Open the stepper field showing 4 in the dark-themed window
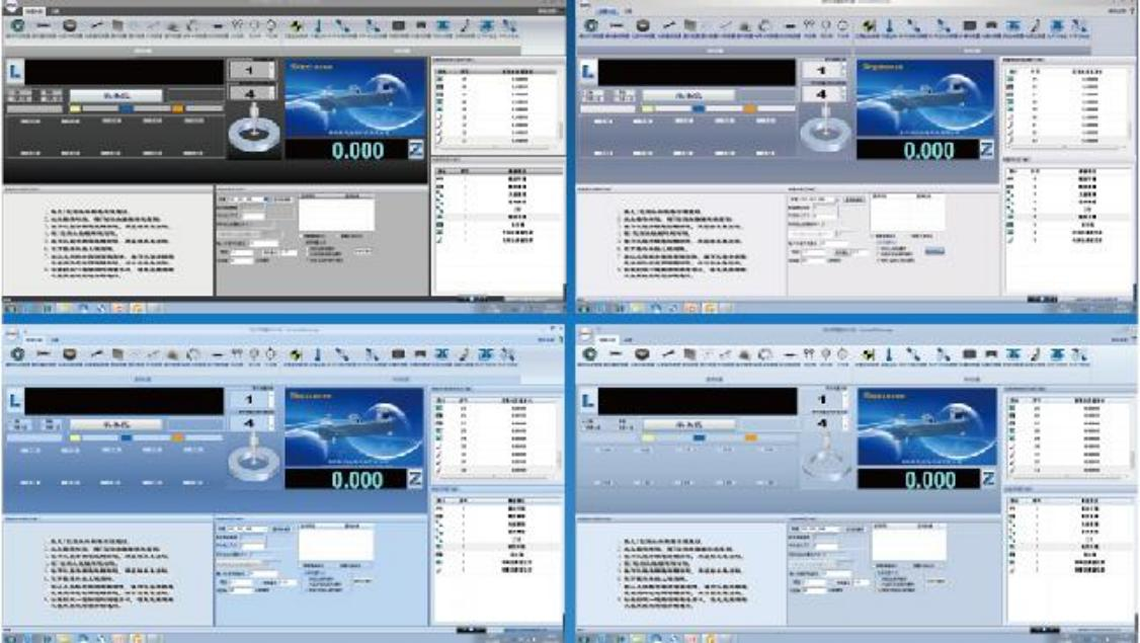Viewport: 1140px width, 643px height. click(252, 93)
